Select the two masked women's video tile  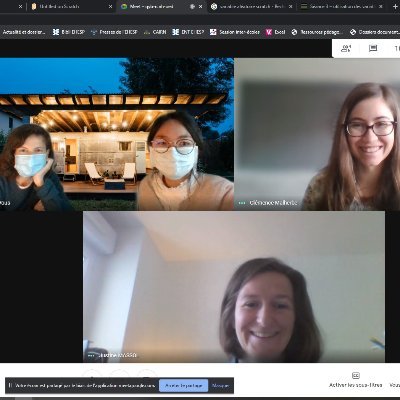pos(117,134)
